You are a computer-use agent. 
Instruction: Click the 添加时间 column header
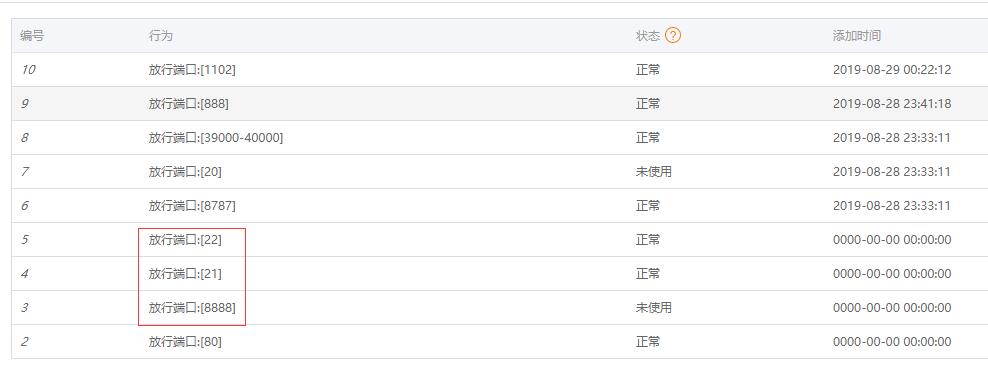pos(856,36)
